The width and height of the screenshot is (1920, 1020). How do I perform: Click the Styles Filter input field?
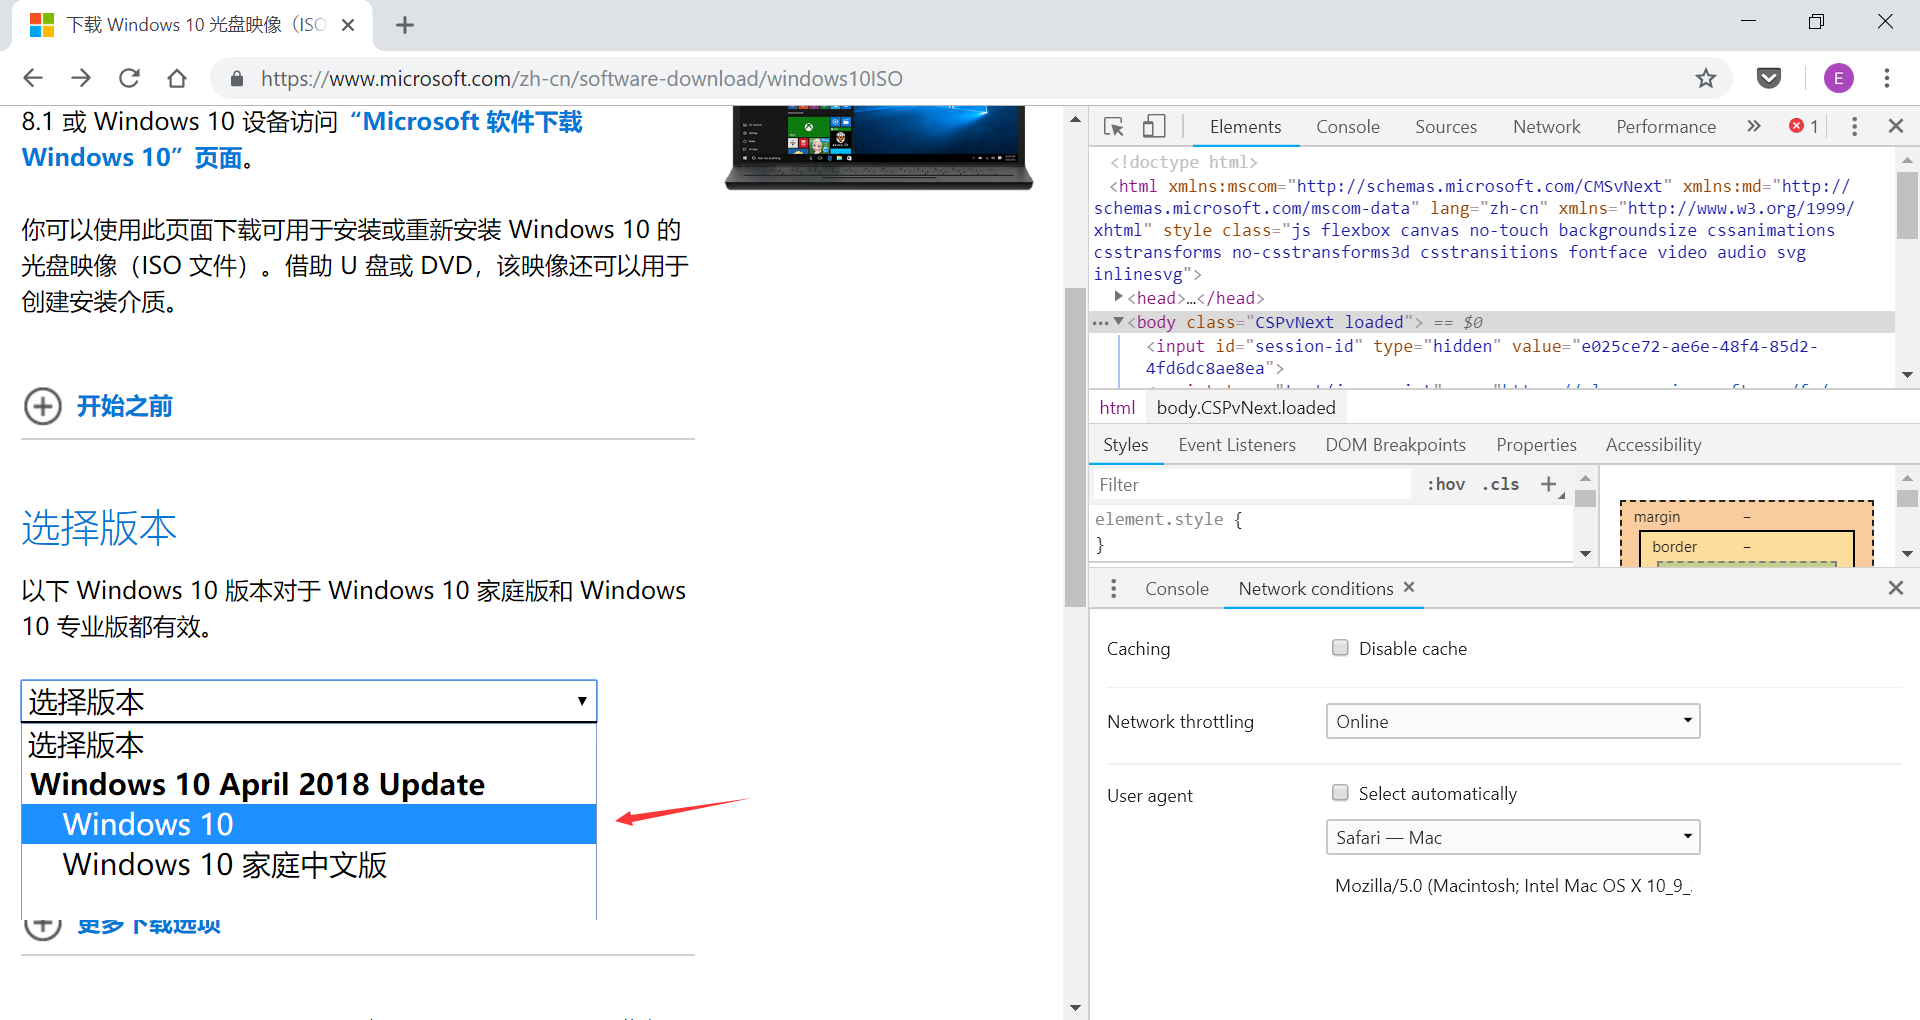point(1251,485)
